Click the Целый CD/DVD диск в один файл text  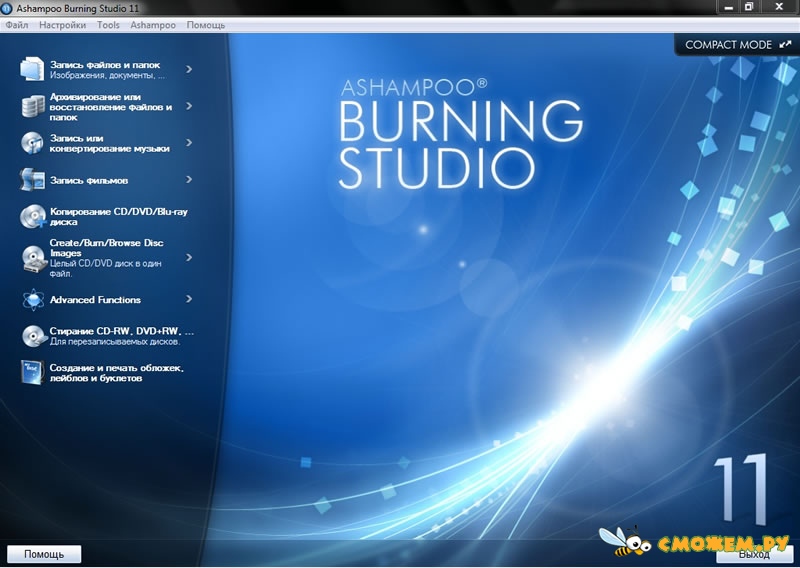tap(105, 268)
